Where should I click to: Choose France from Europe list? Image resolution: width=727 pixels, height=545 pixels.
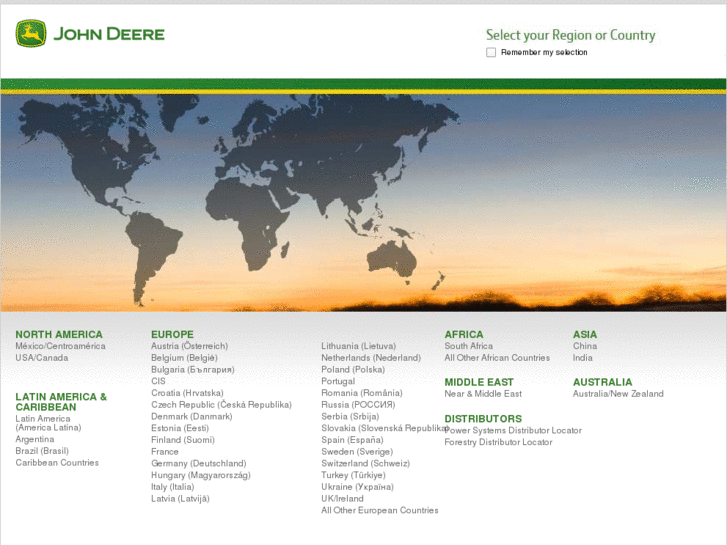click(x=165, y=452)
